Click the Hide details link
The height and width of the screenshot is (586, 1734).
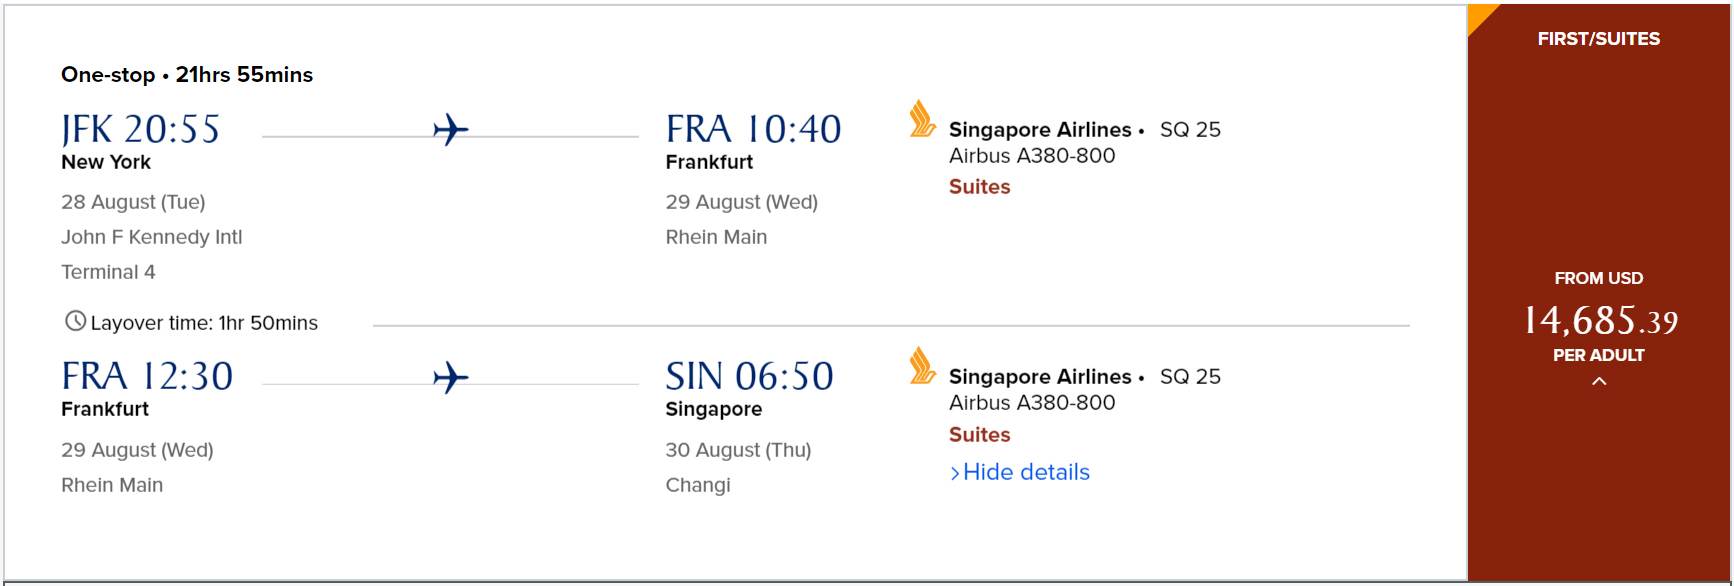pyautogui.click(x=1026, y=472)
